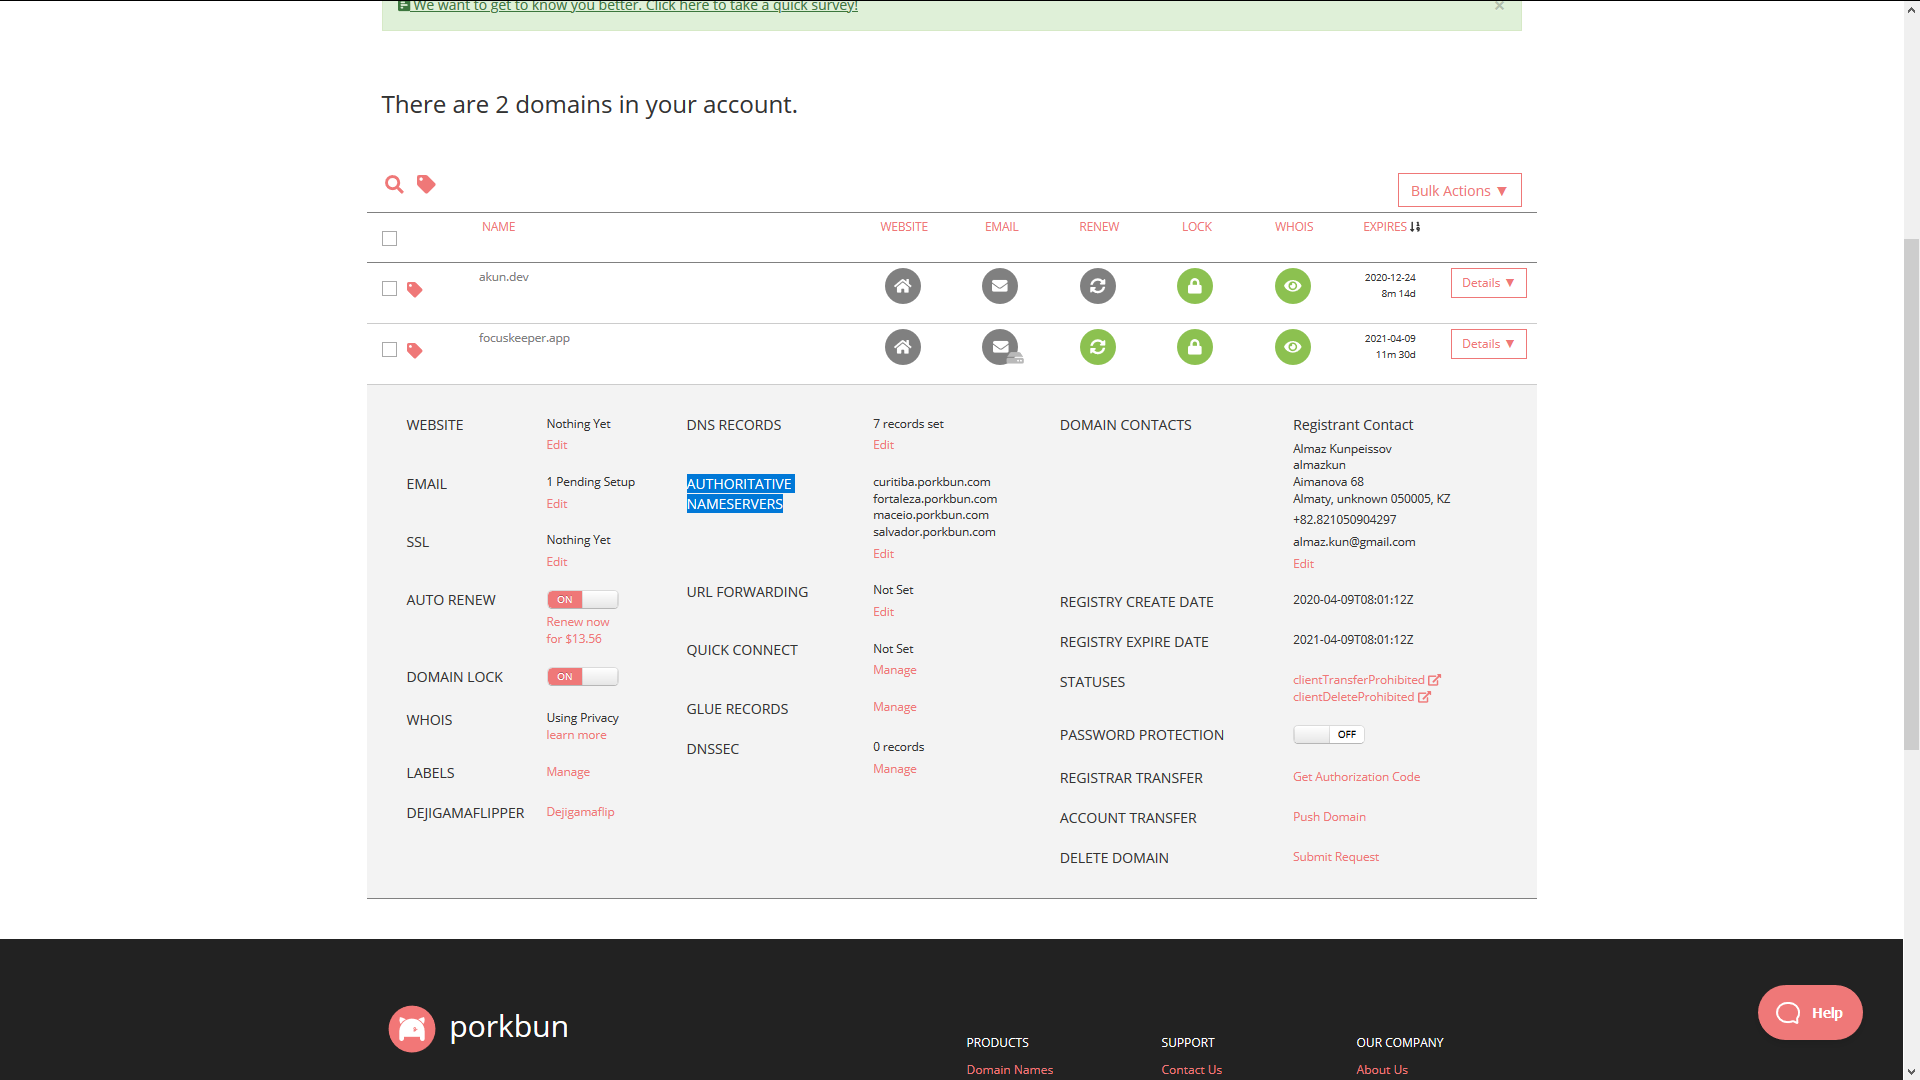Click the tag icon next to akun.dev

[x=415, y=289]
